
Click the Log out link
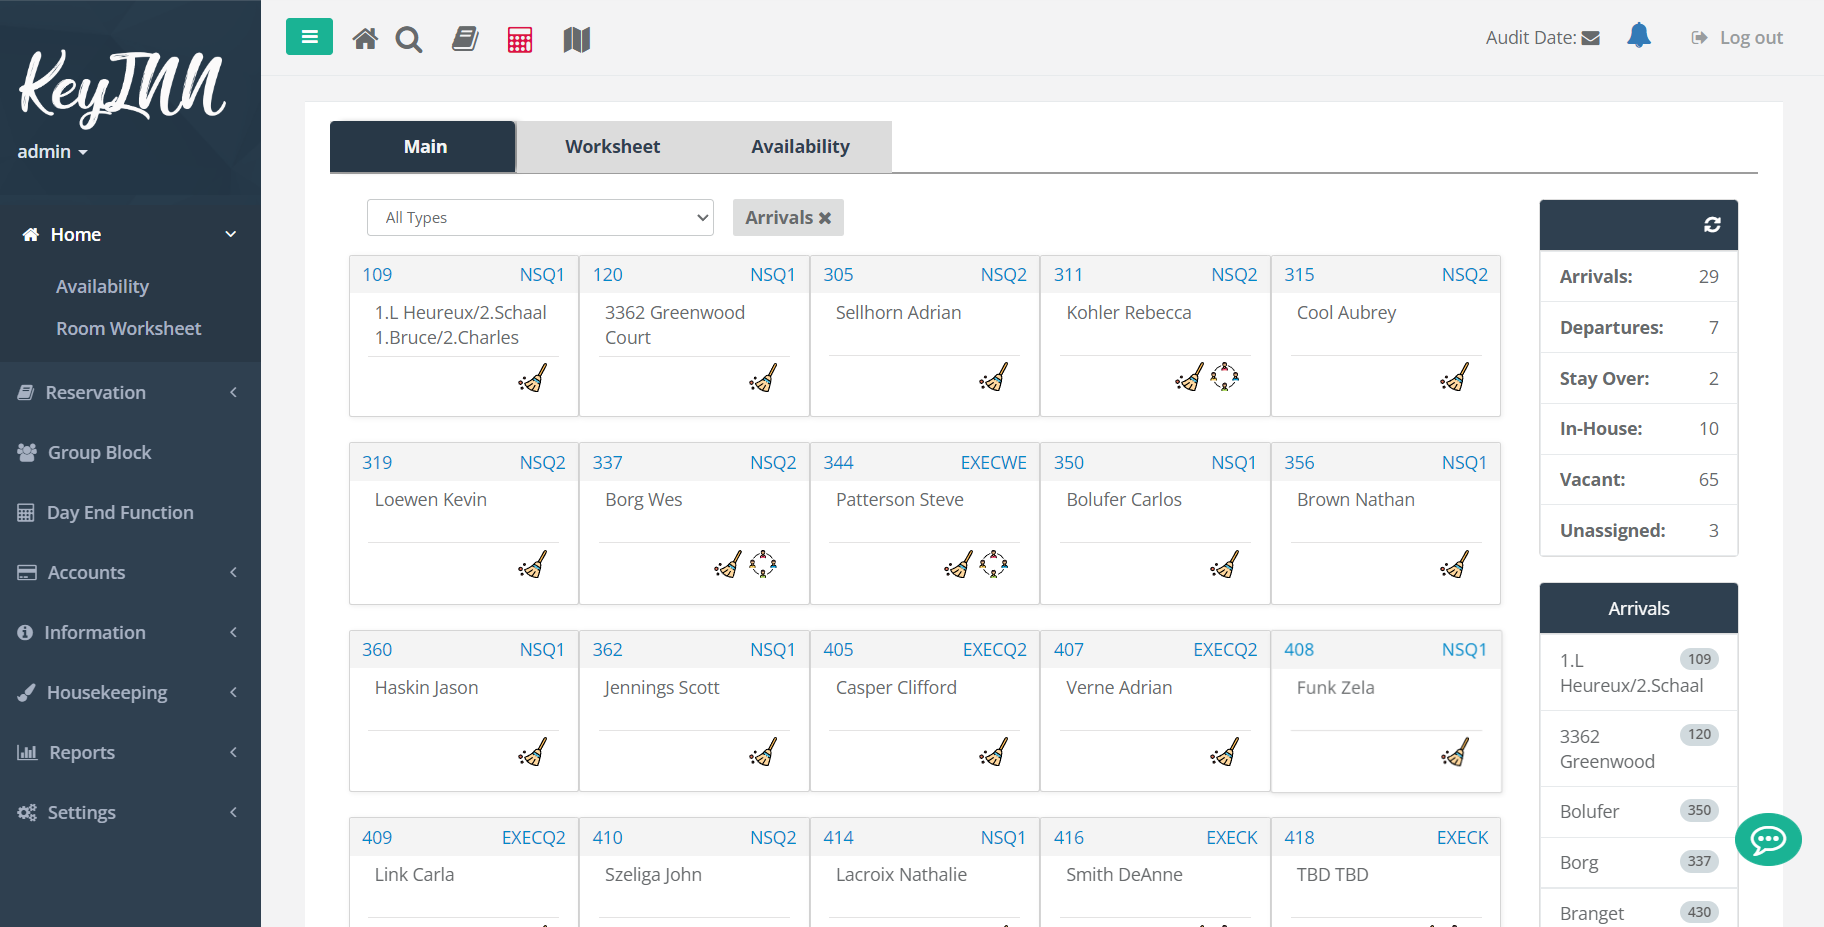coord(1738,38)
